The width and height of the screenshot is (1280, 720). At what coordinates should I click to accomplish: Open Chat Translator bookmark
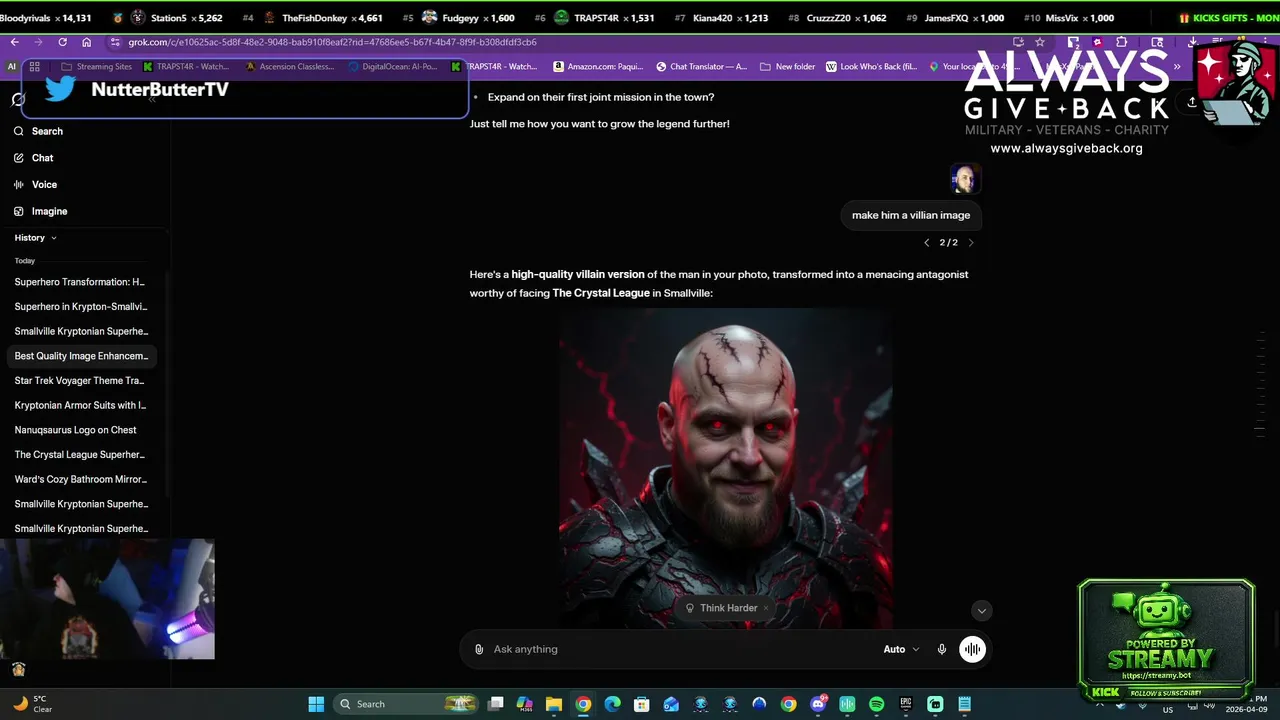[701, 67]
